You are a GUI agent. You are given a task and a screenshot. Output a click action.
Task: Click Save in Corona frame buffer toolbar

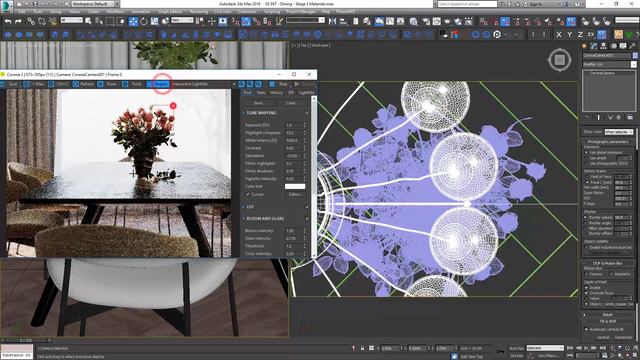[10, 84]
